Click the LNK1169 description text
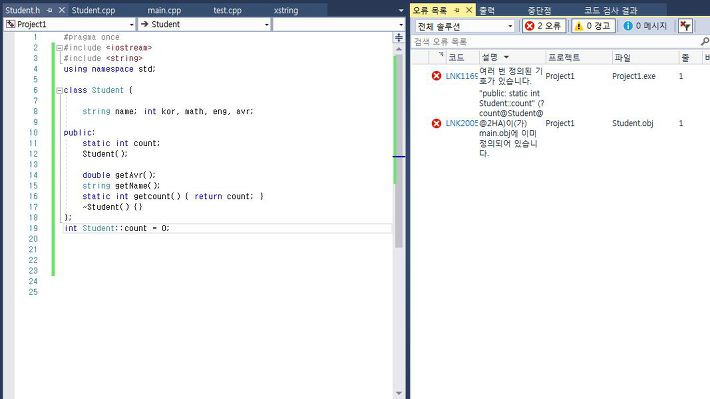Image resolution: width=710 pixels, height=399 pixels. point(511,76)
